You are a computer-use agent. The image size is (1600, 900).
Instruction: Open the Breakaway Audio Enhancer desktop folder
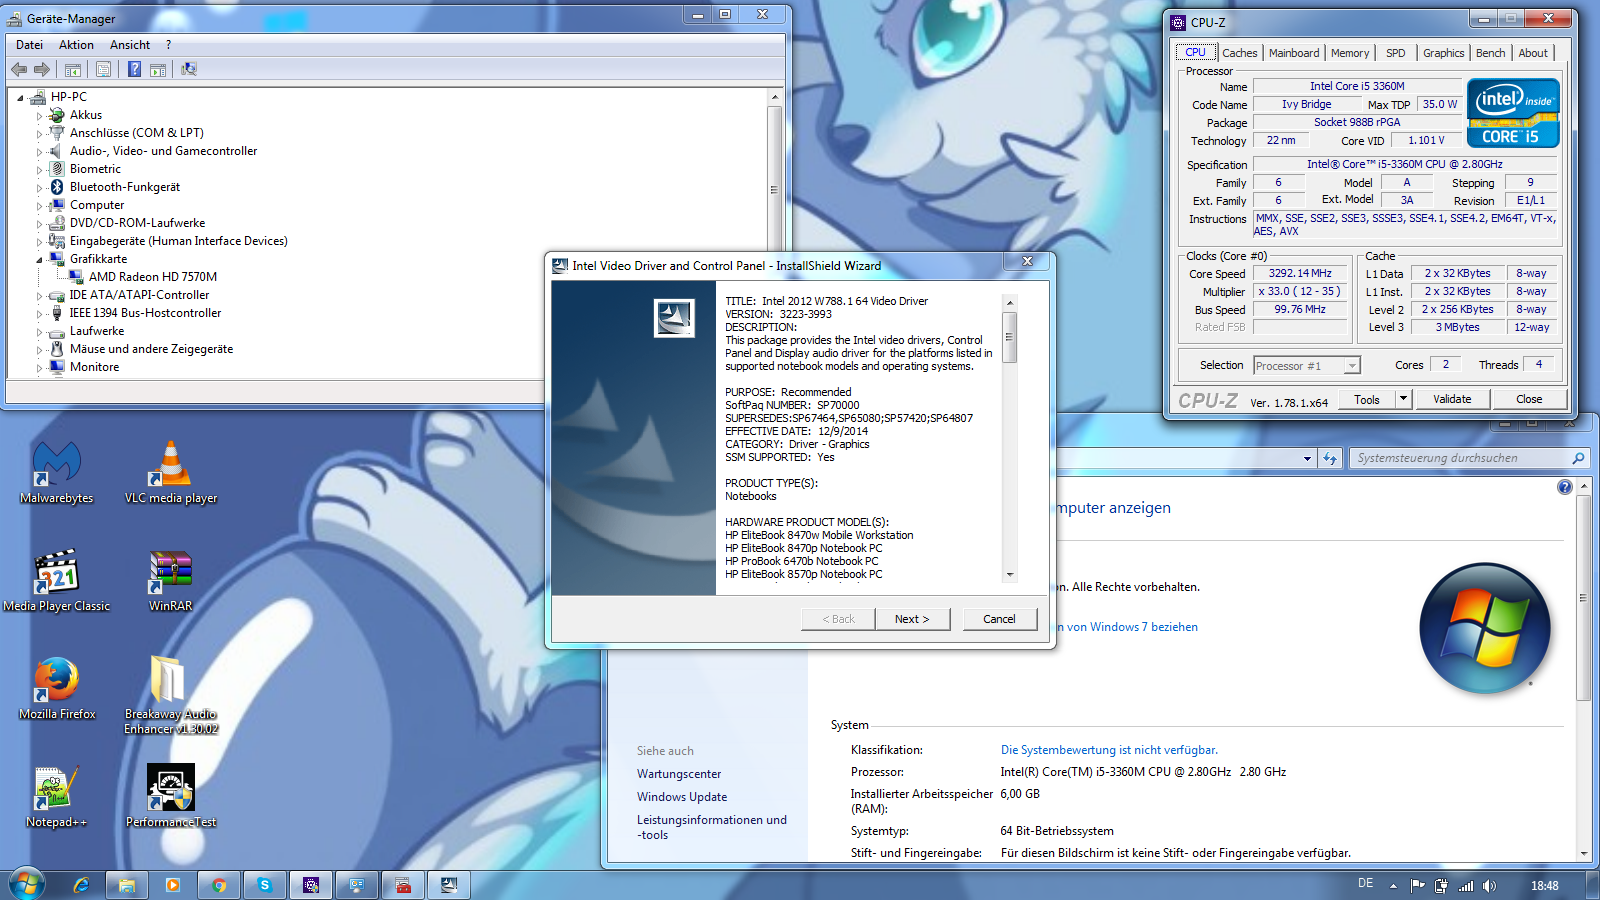(171, 695)
